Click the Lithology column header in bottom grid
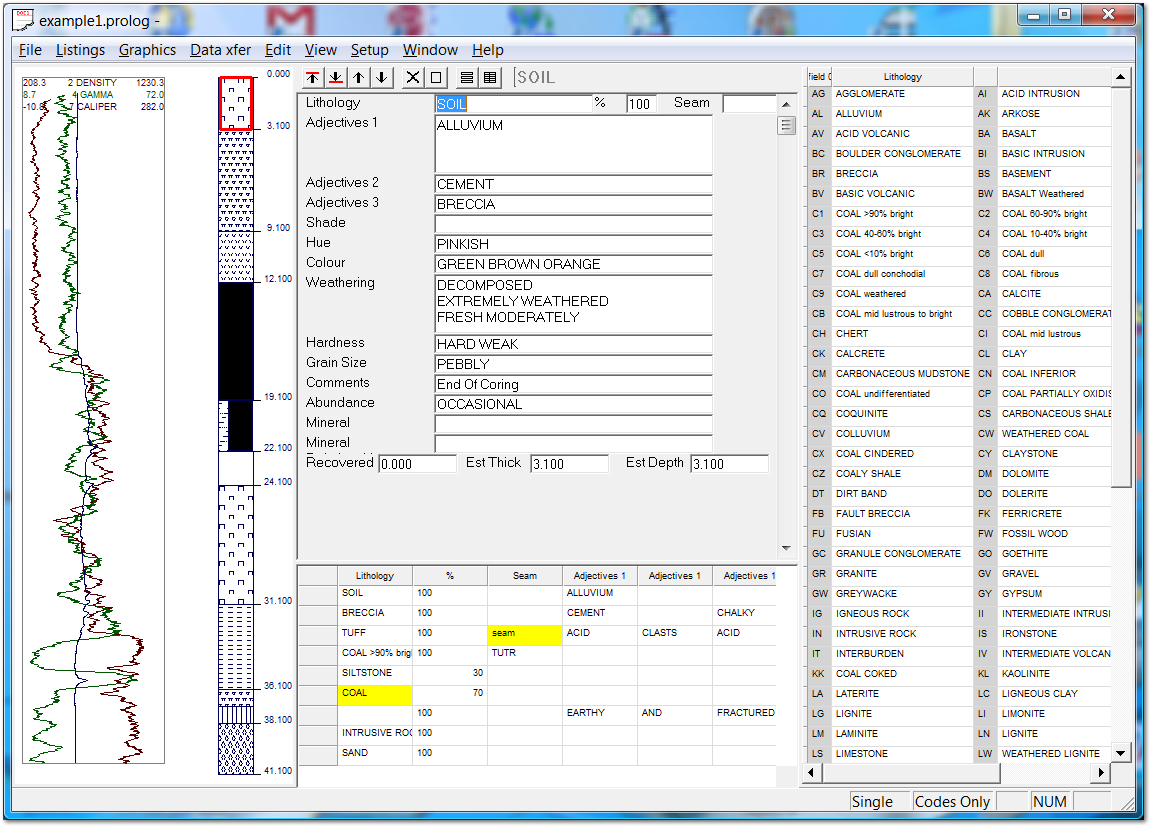This screenshot has width=1152, height=828. 375,576
